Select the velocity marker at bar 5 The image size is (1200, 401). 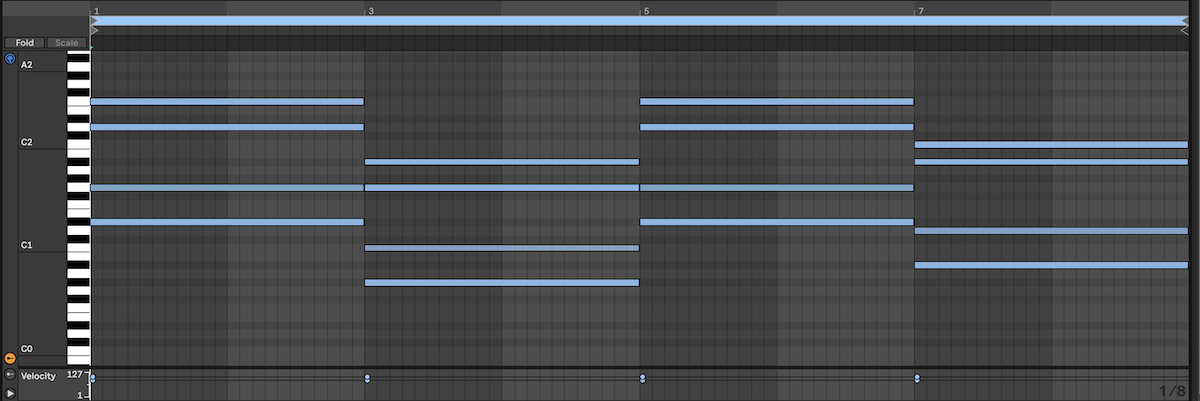(641, 377)
